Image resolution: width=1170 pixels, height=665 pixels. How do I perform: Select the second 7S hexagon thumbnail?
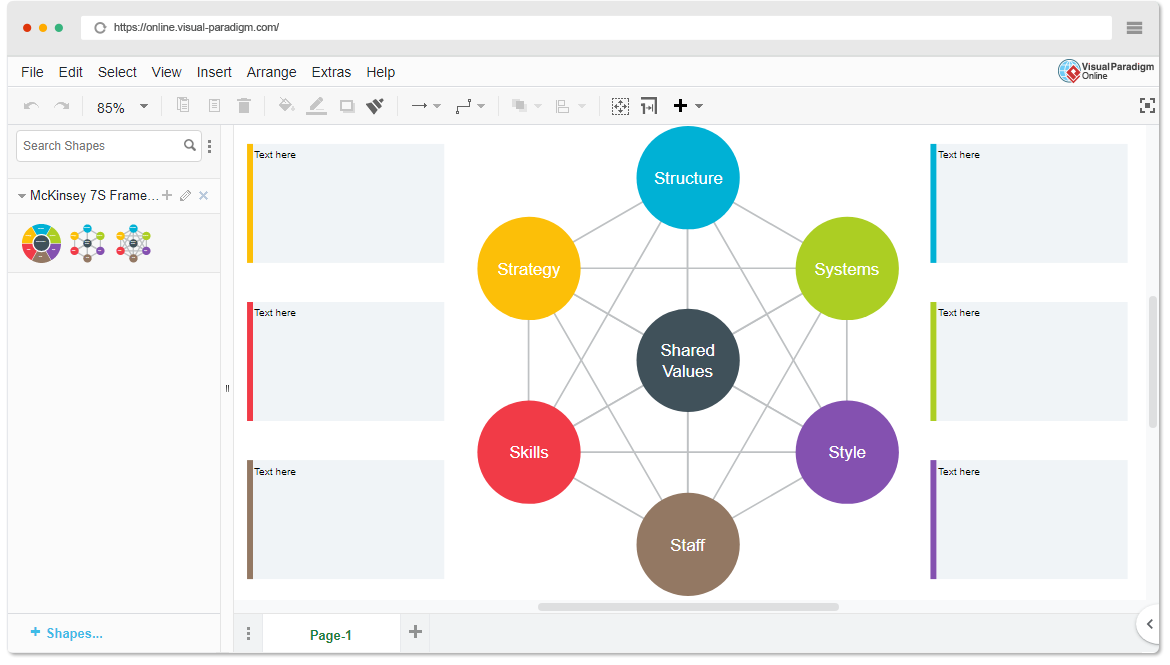87,243
